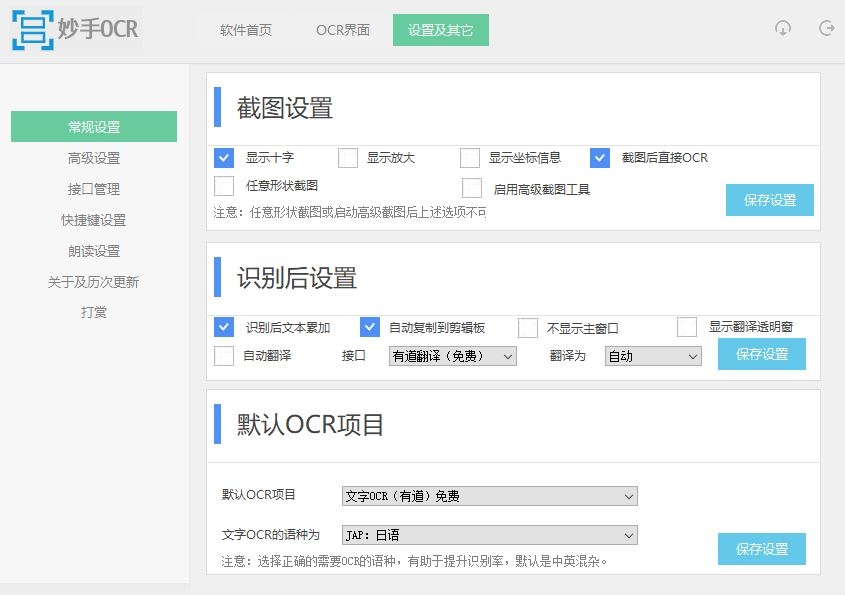Click the 翻译为 label text
Viewport: 845px width, 595px height.
pos(567,356)
